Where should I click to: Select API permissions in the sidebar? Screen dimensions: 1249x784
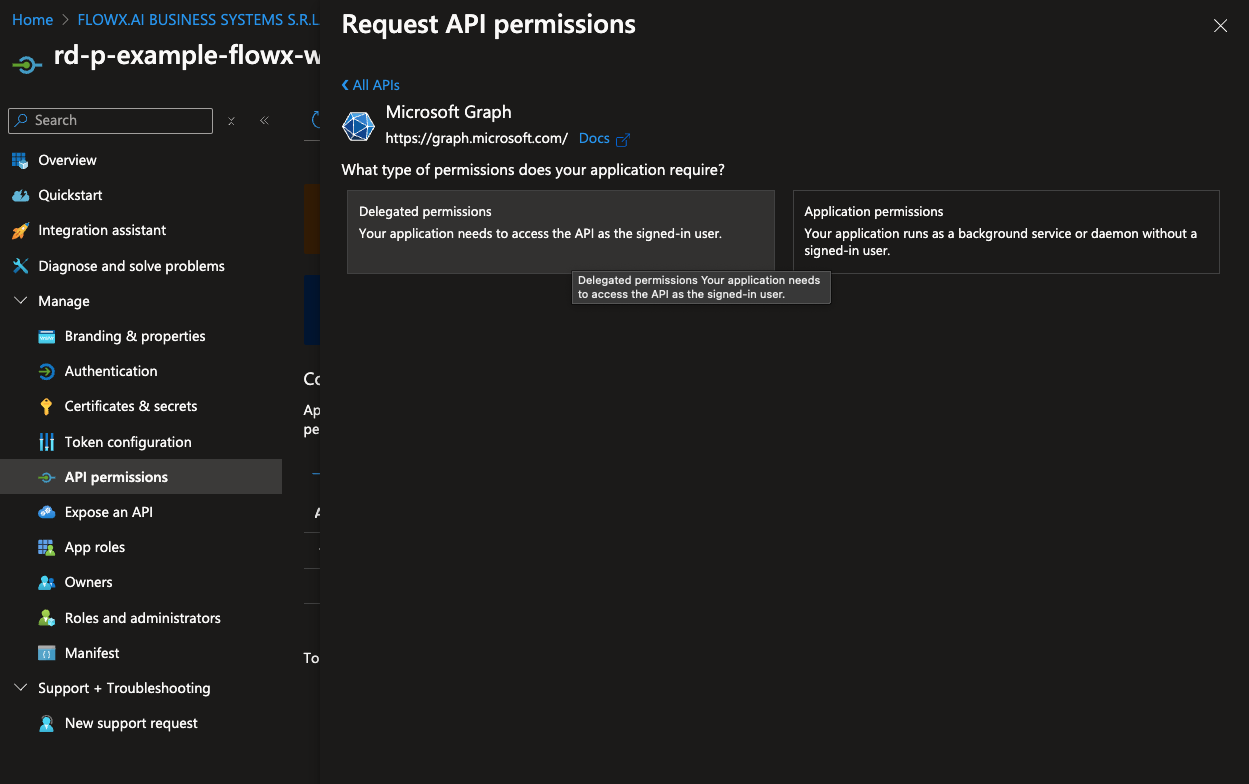(x=141, y=477)
